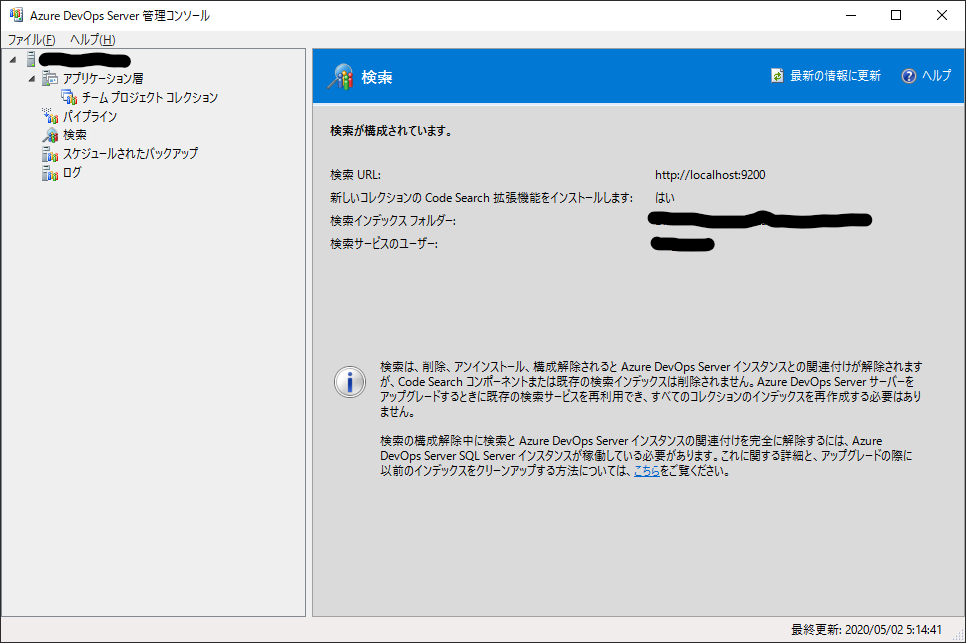Click 検索サービスのユーザー: label
The height and width of the screenshot is (643, 966).
384,244
